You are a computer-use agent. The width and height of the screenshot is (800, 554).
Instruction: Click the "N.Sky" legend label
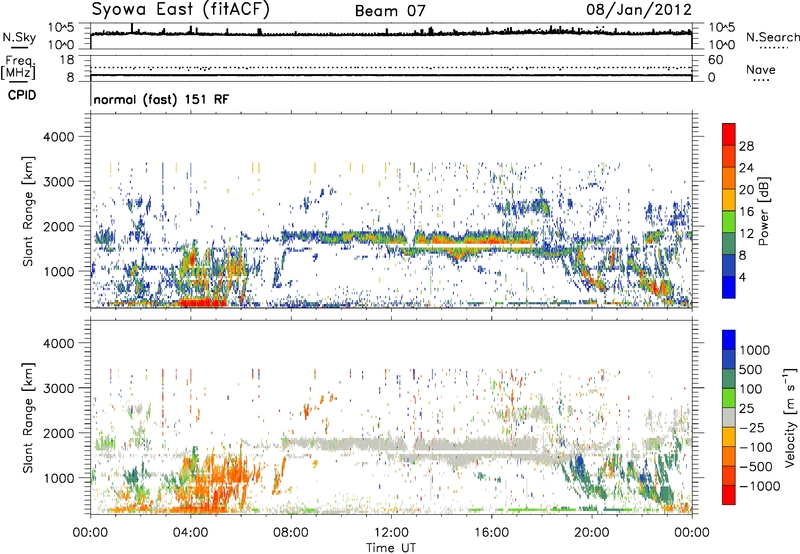pyautogui.click(x=19, y=37)
